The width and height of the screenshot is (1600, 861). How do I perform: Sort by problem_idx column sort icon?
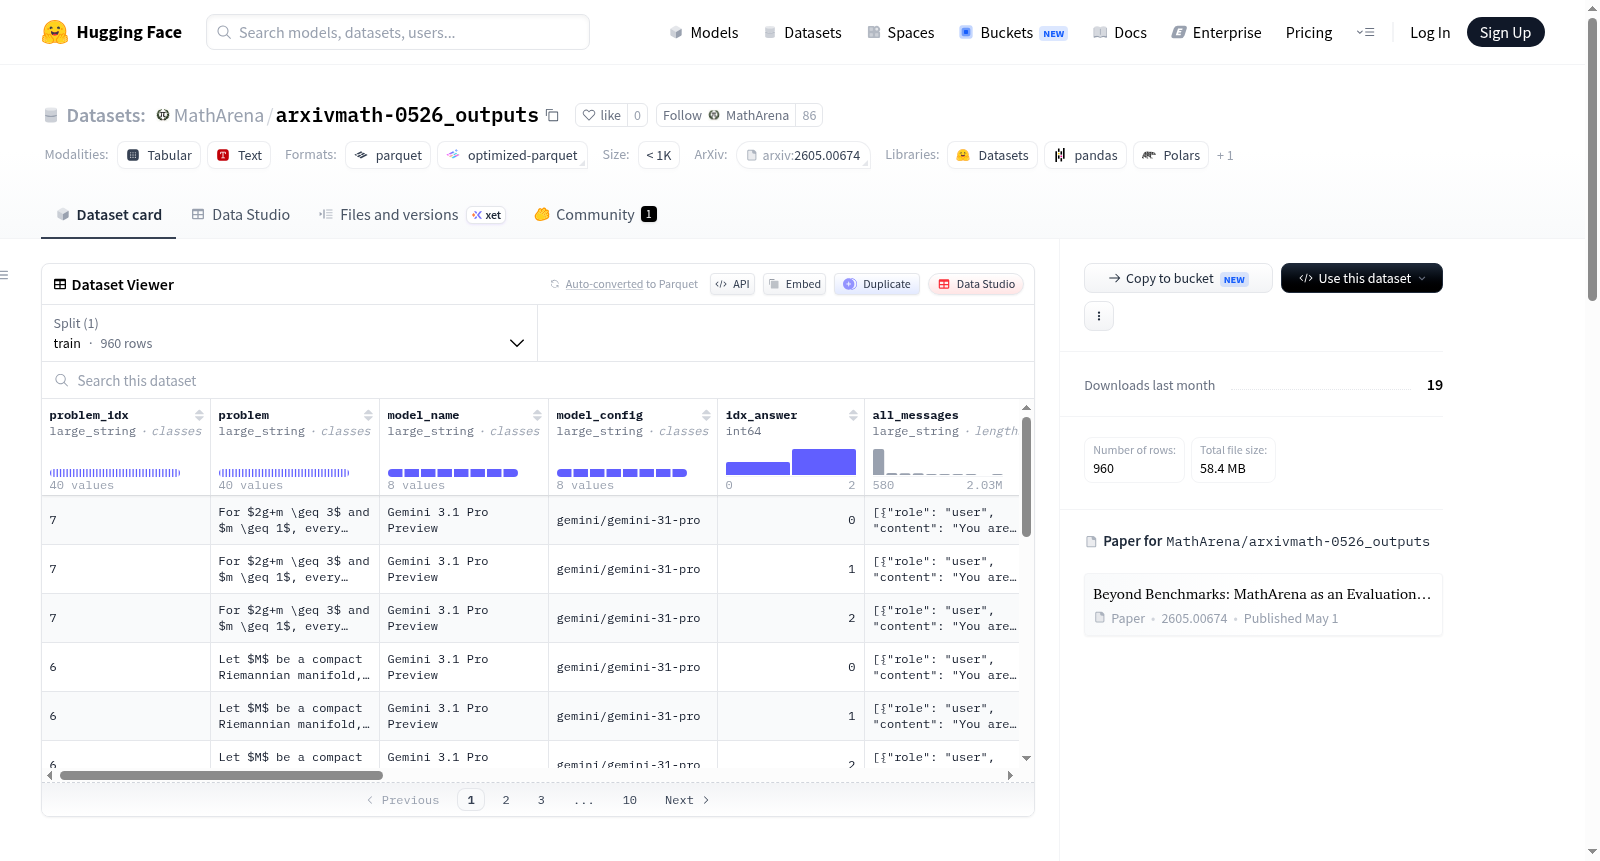click(x=199, y=415)
